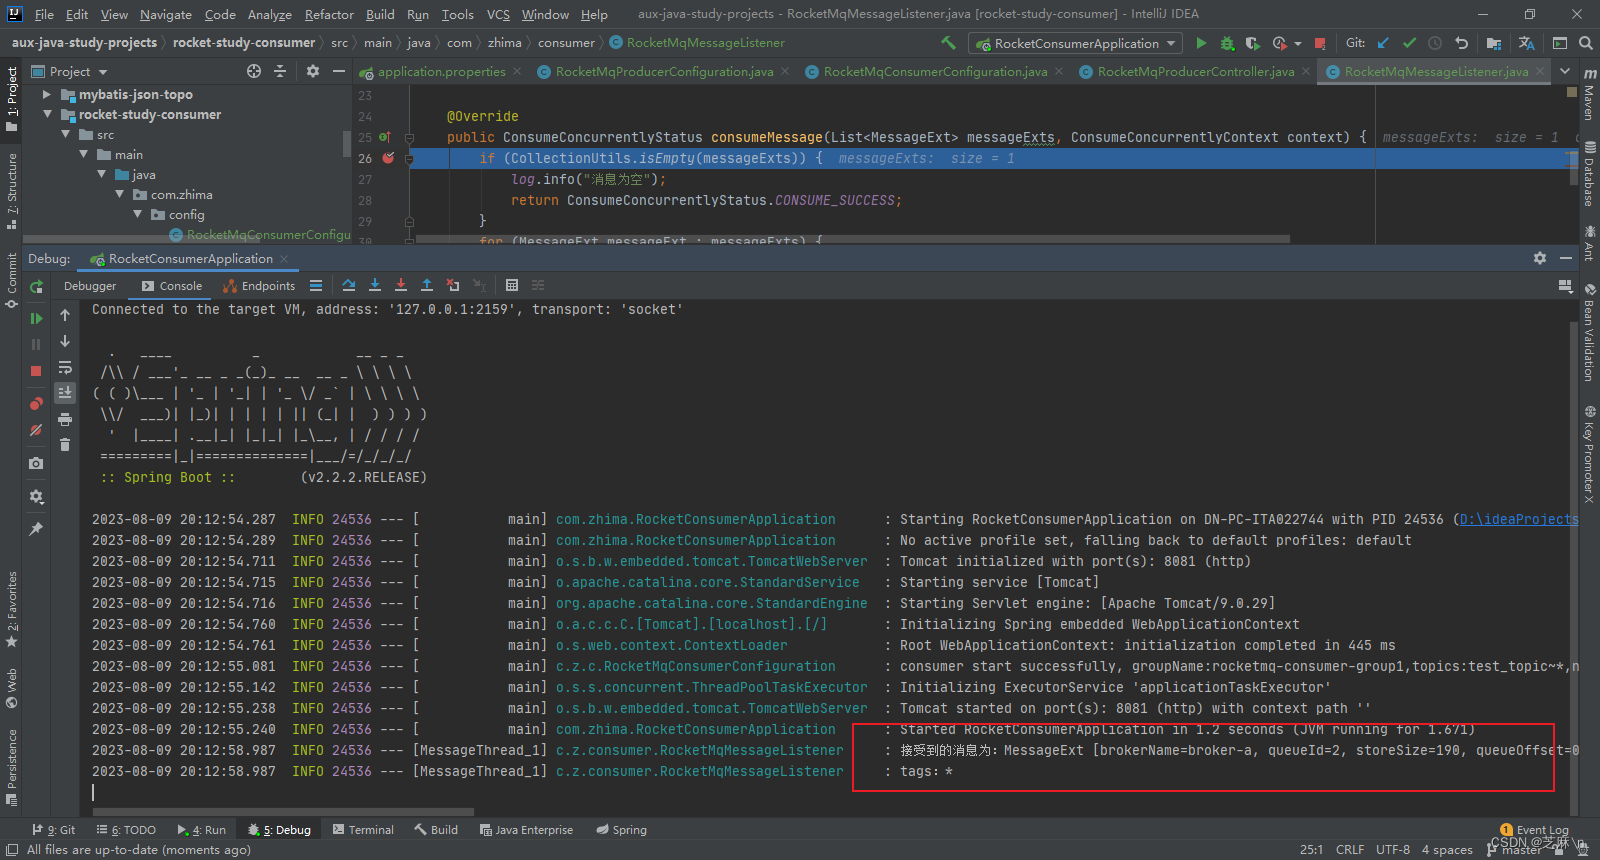Image resolution: width=1600 pixels, height=860 pixels.
Task: Open run configuration dropdown RocketConsumerApplication
Action: (x=1076, y=43)
